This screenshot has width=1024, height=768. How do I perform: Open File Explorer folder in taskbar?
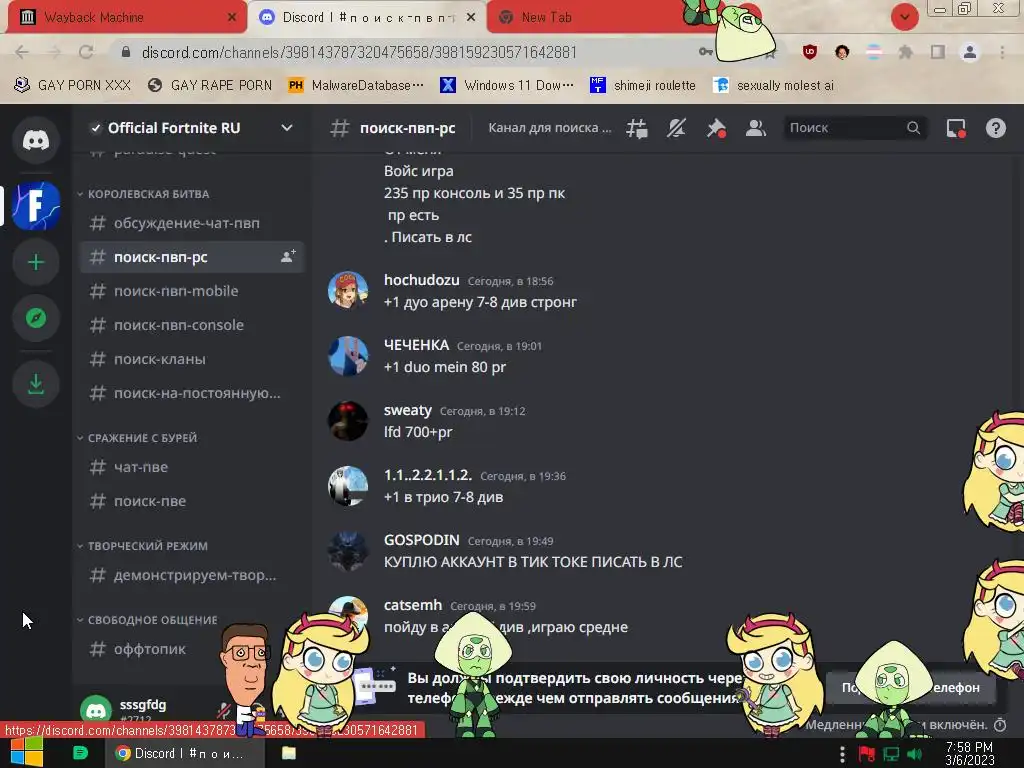coord(289,753)
